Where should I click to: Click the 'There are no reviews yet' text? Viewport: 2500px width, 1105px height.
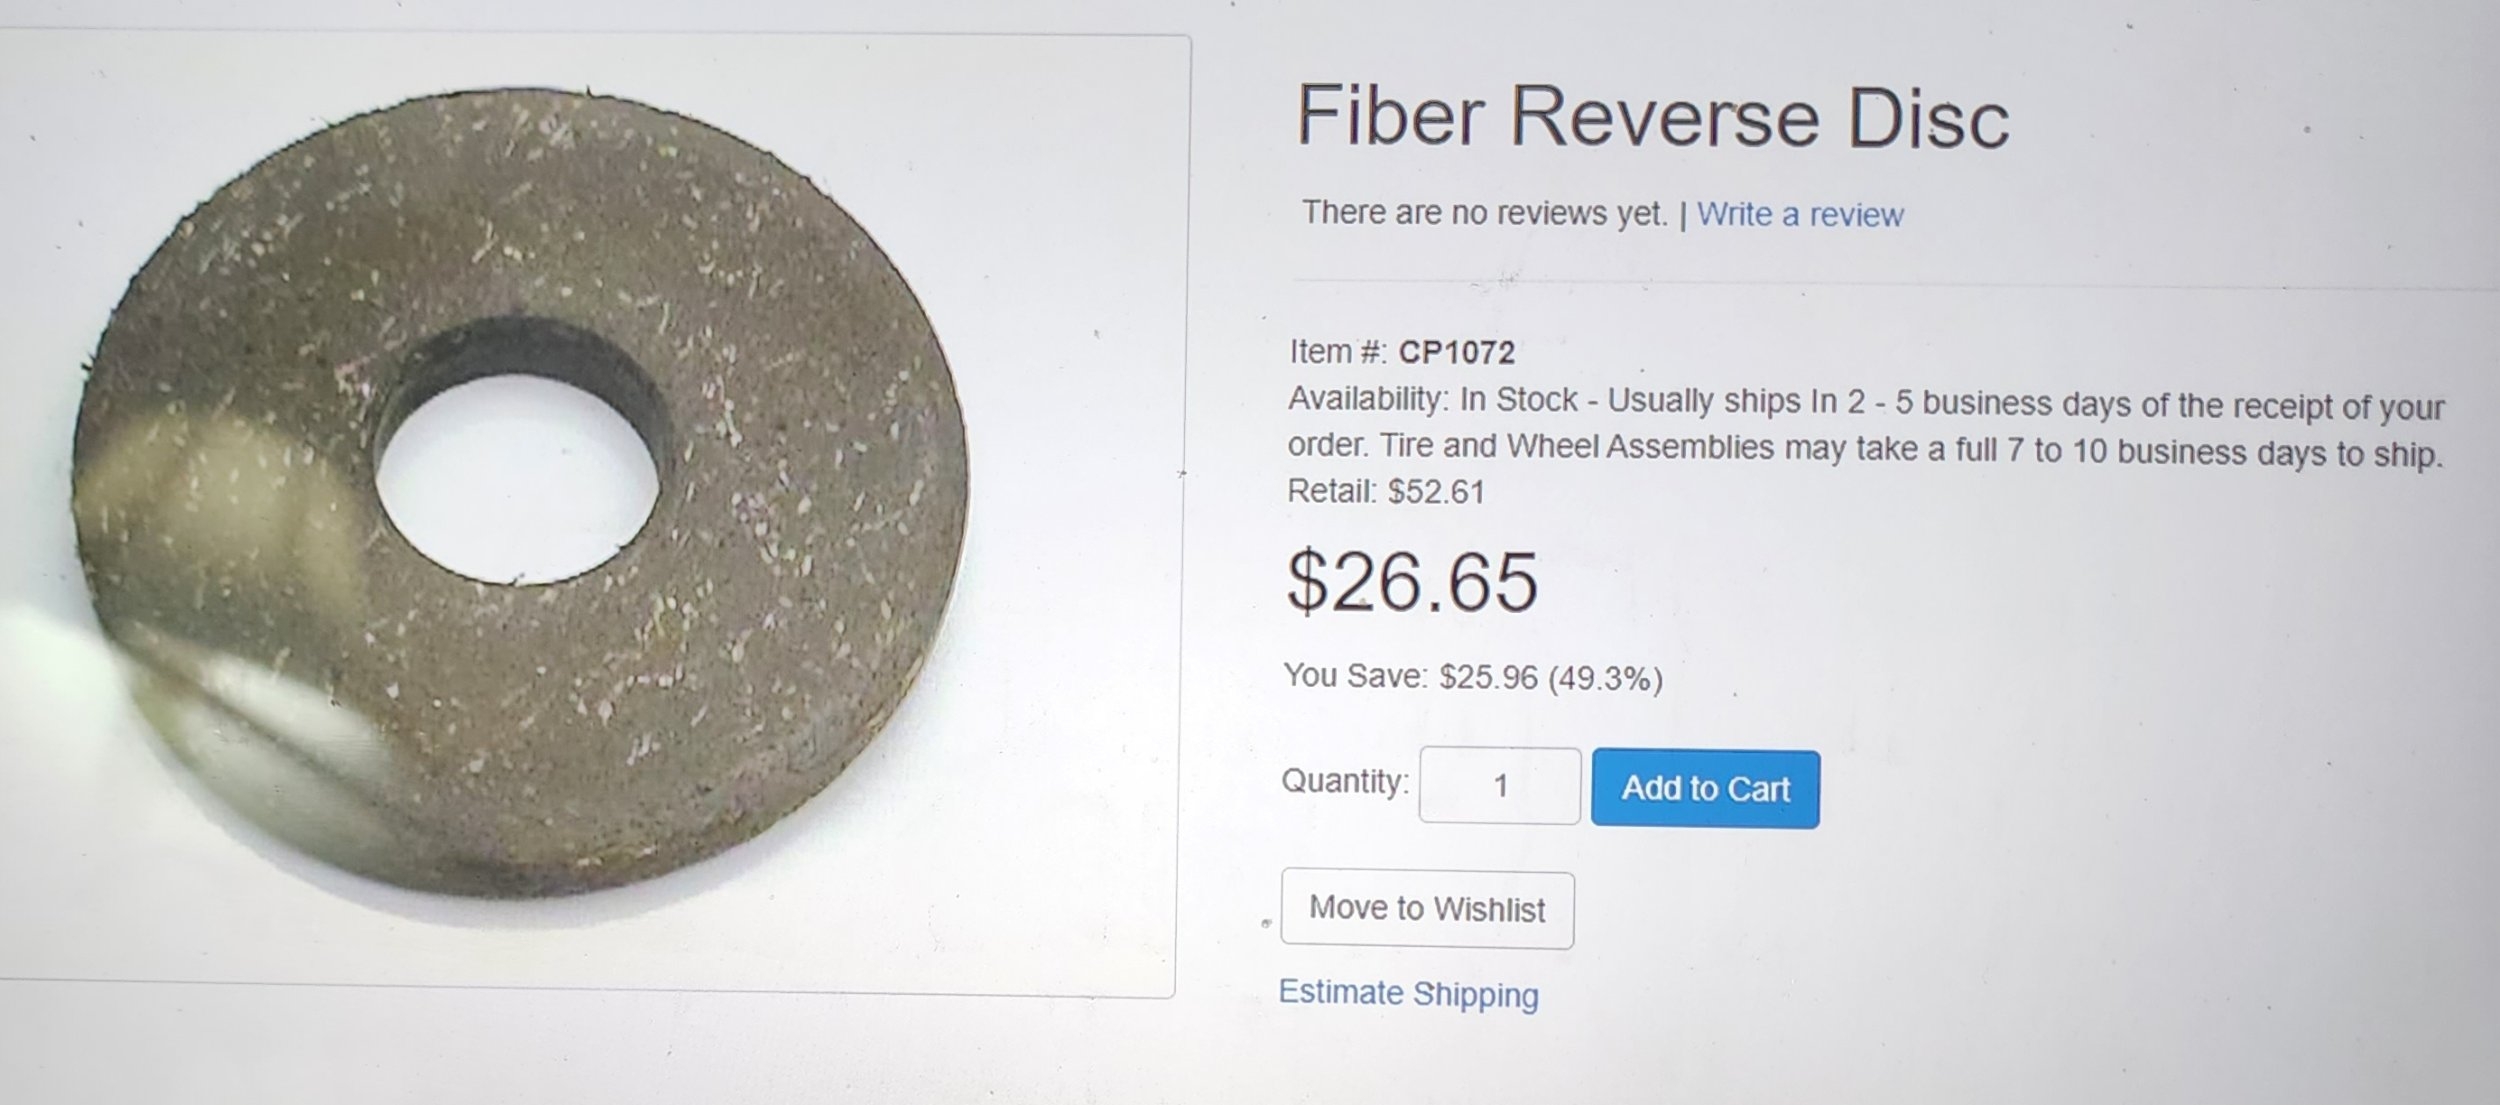pos(1484,213)
